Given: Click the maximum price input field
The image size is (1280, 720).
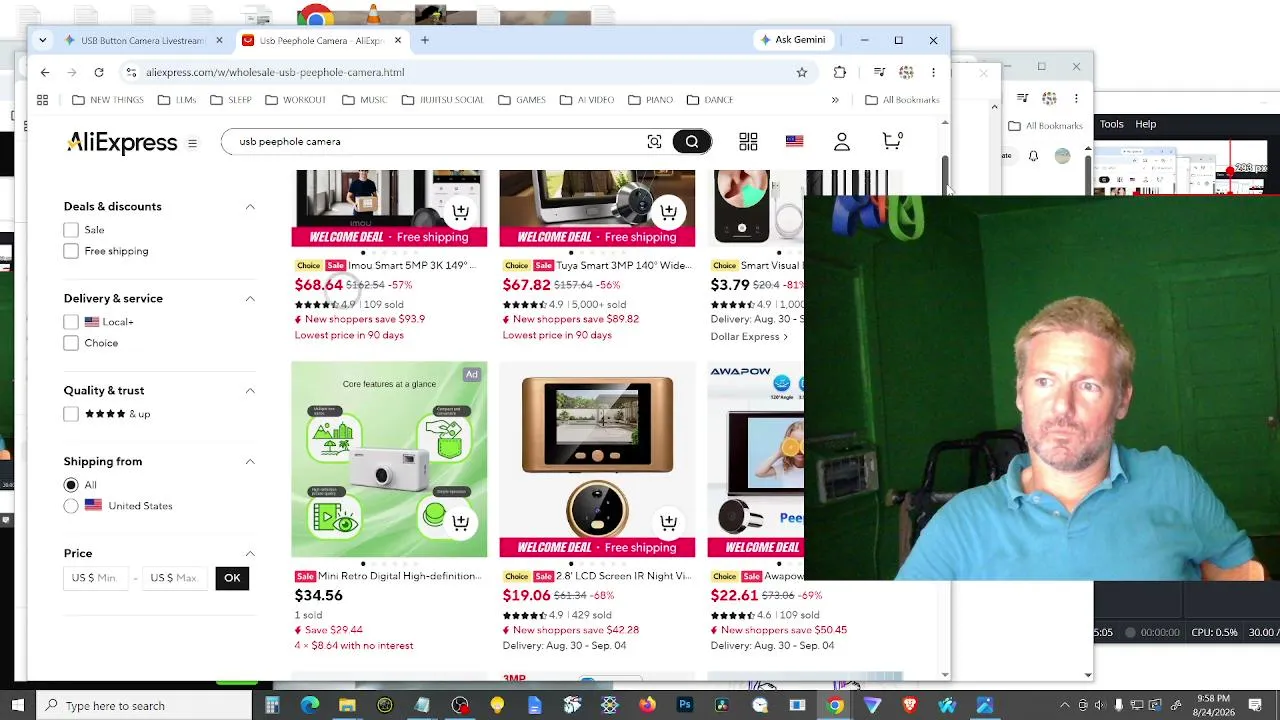Looking at the screenshot, I should click(174, 578).
